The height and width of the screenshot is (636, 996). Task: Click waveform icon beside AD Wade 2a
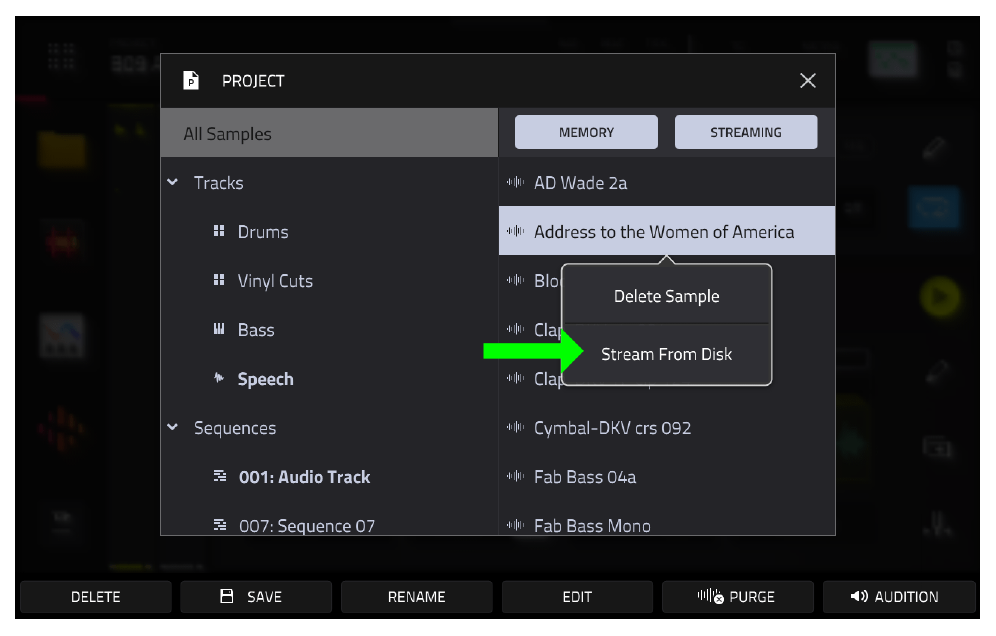pos(515,182)
